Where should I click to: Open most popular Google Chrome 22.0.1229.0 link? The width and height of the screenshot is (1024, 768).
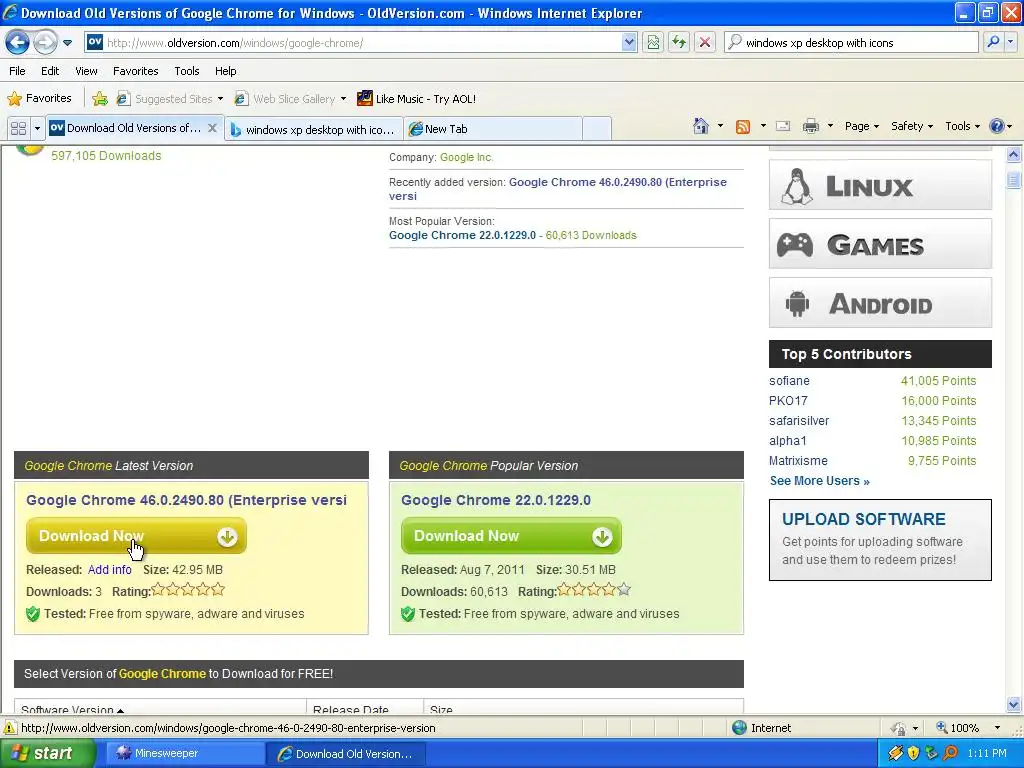[x=462, y=235]
